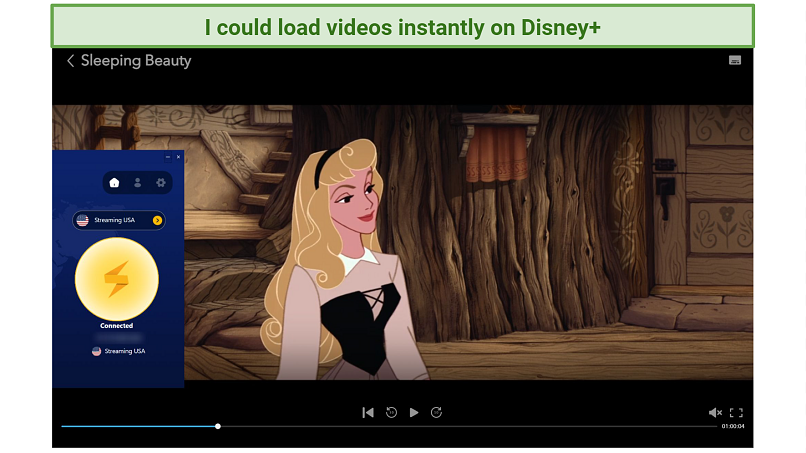This screenshot has height=453, width=806.
Task: Click the 01:00:04 remaining time
Action: pos(732,426)
